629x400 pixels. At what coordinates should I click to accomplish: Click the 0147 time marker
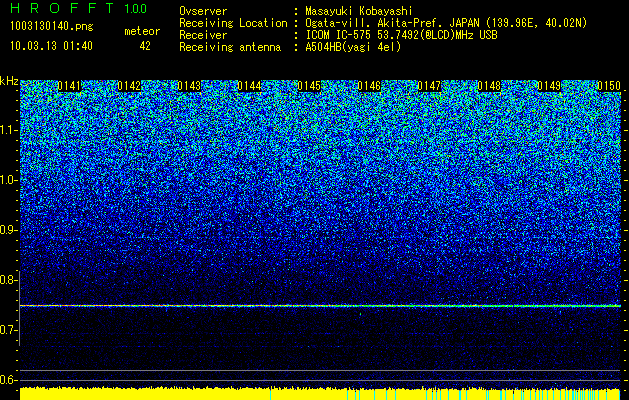[x=429, y=86]
